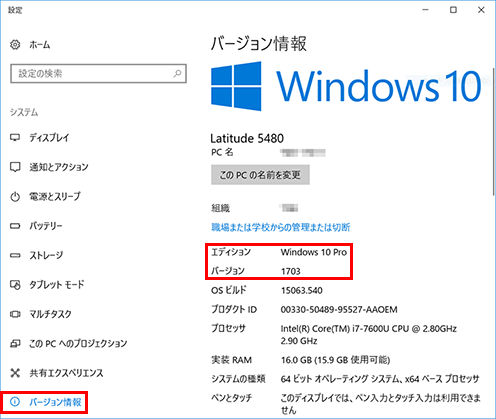Click the システム section label

24,112
